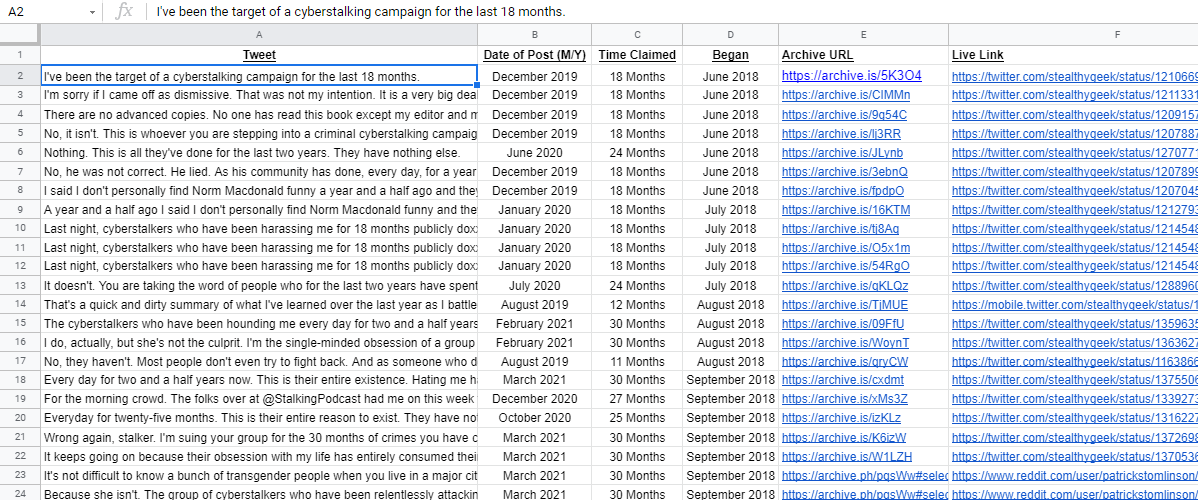Select column C header
1198x500 pixels.
tap(637, 34)
